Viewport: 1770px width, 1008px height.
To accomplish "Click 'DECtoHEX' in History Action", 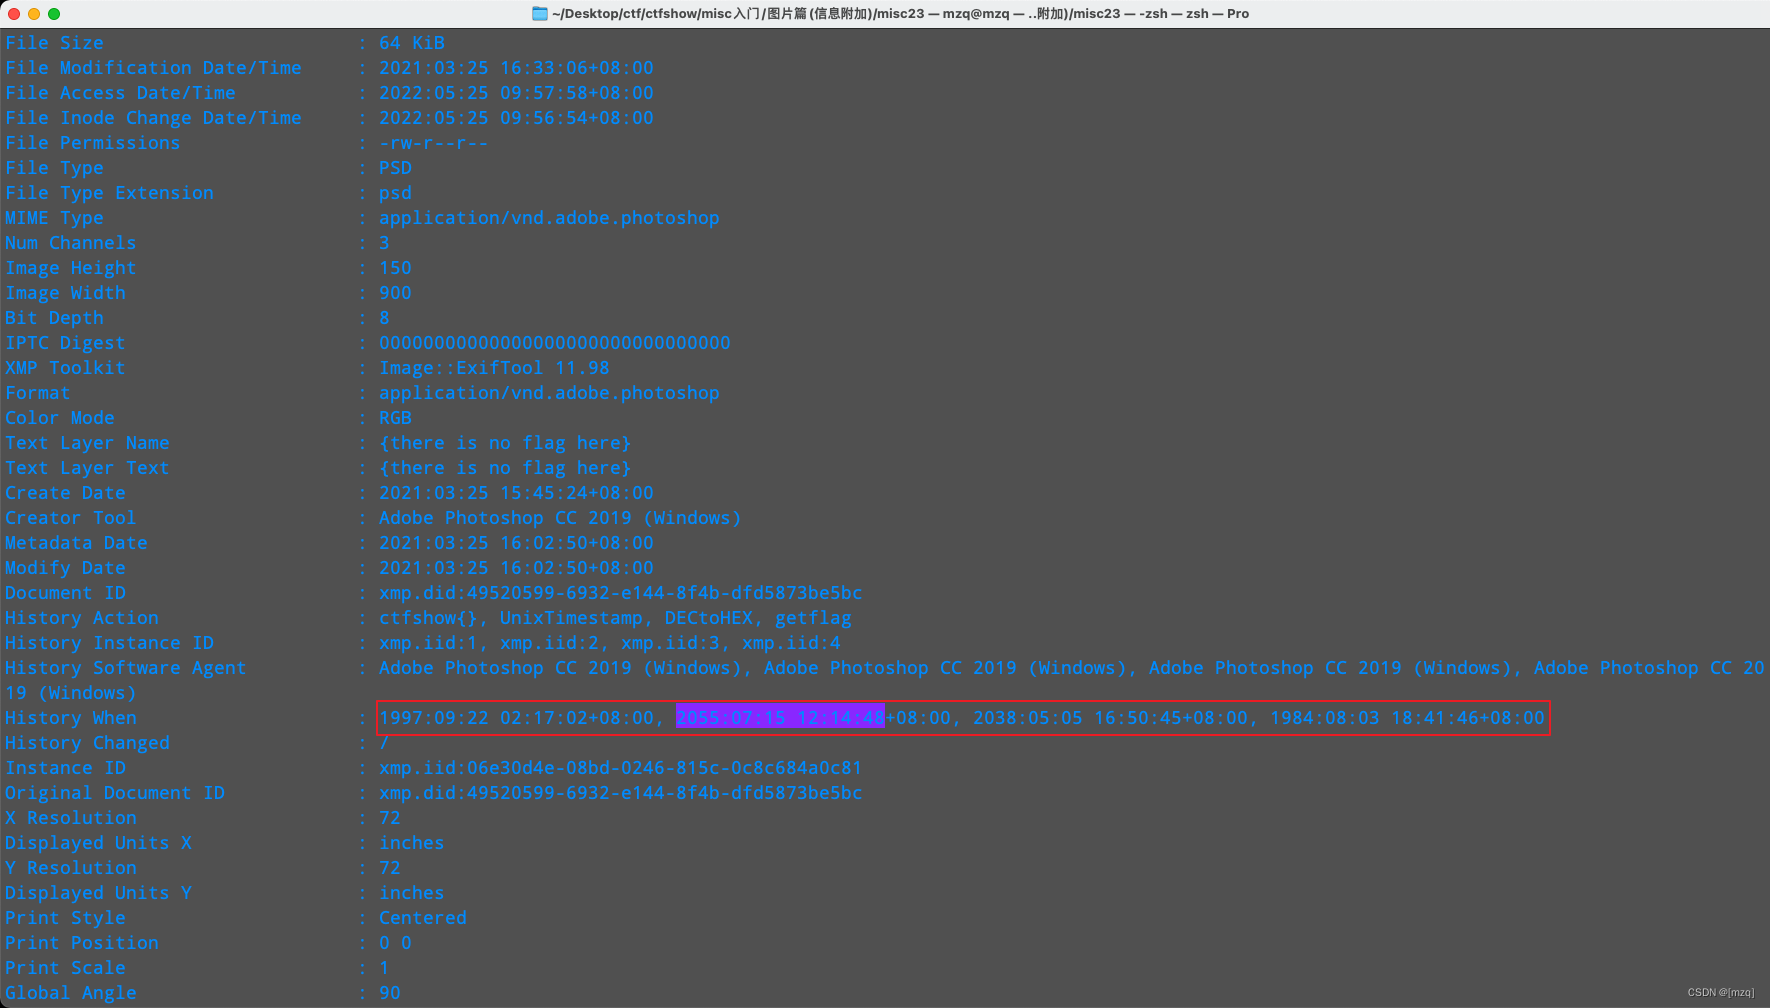I will pos(709,618).
